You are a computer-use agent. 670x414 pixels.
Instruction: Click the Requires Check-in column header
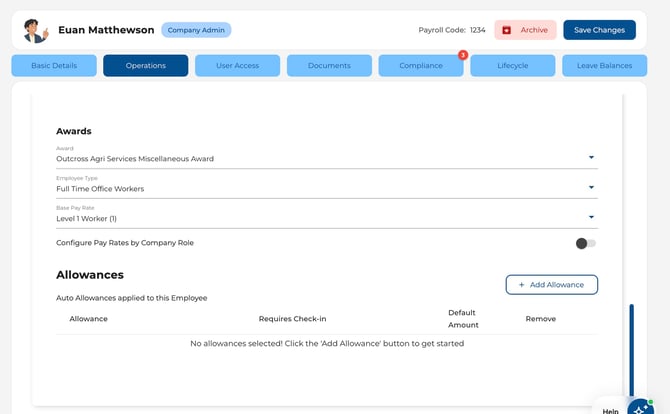(292, 319)
